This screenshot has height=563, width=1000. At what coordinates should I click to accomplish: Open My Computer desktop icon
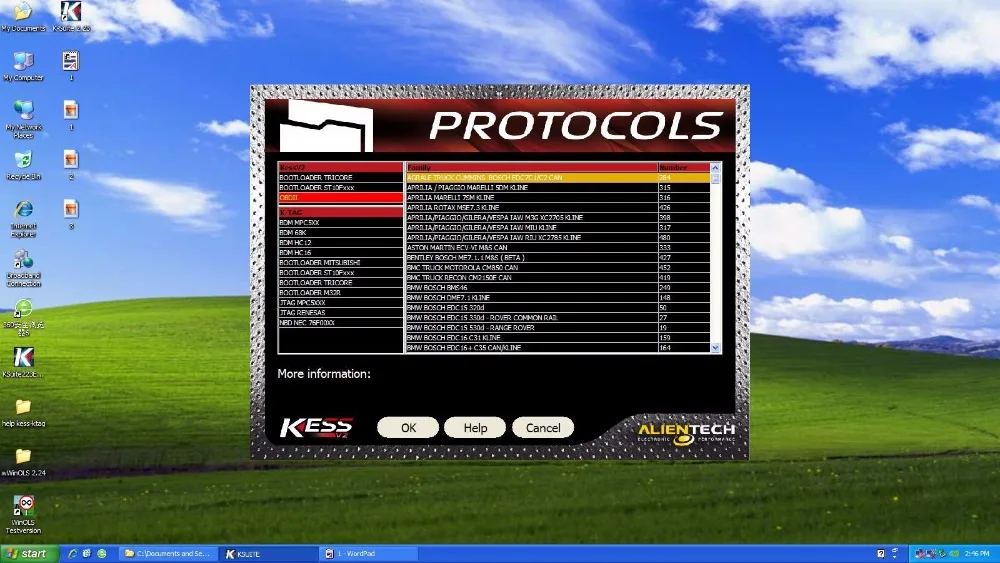[x=23, y=66]
